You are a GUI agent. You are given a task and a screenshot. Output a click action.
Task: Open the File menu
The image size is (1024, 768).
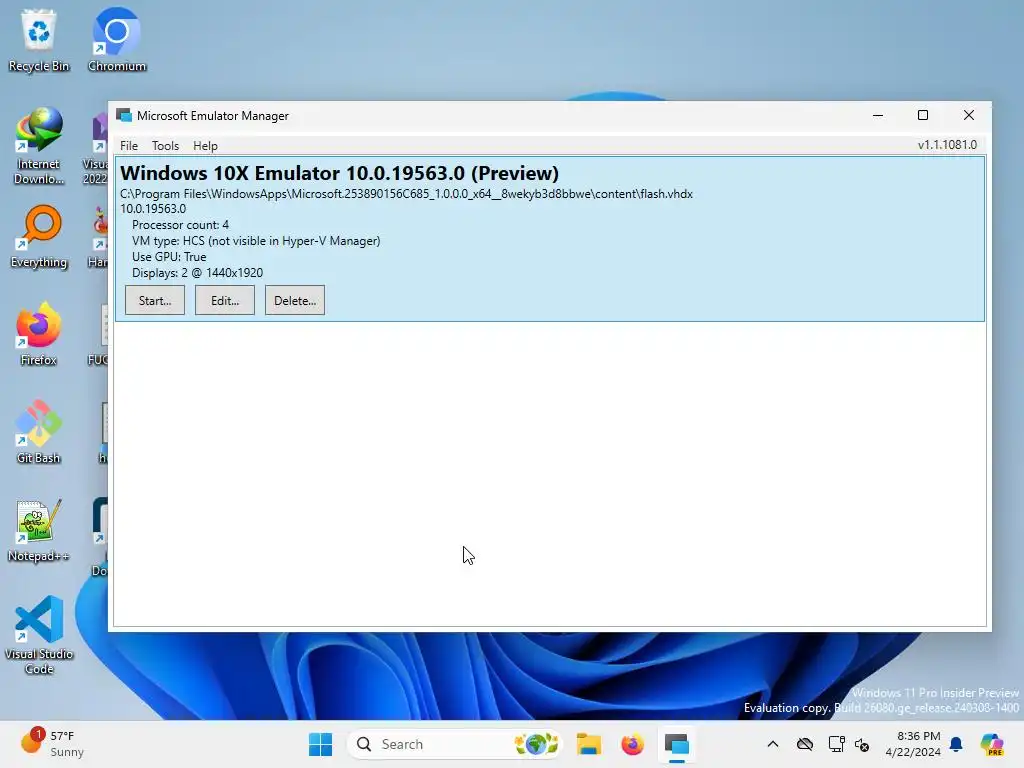point(129,146)
